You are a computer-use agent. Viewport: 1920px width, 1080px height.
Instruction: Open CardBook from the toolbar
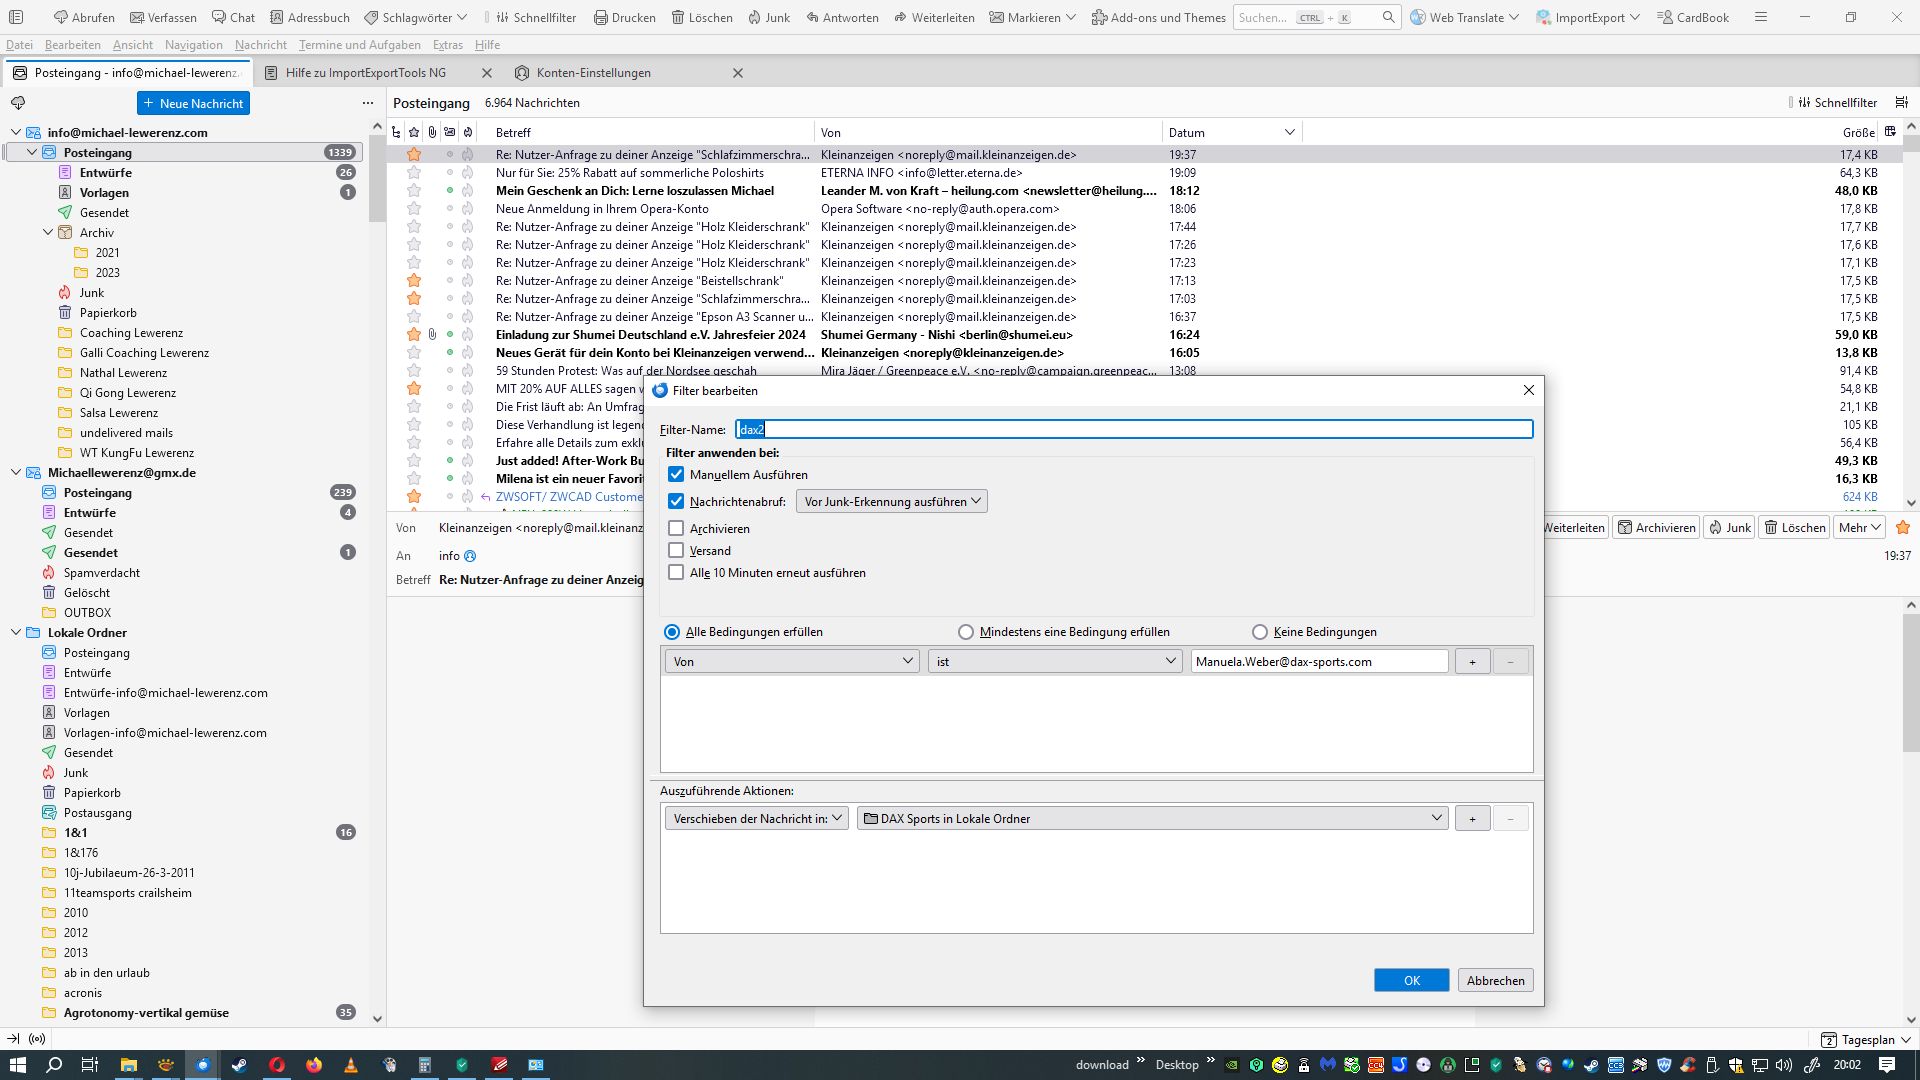click(x=1692, y=17)
